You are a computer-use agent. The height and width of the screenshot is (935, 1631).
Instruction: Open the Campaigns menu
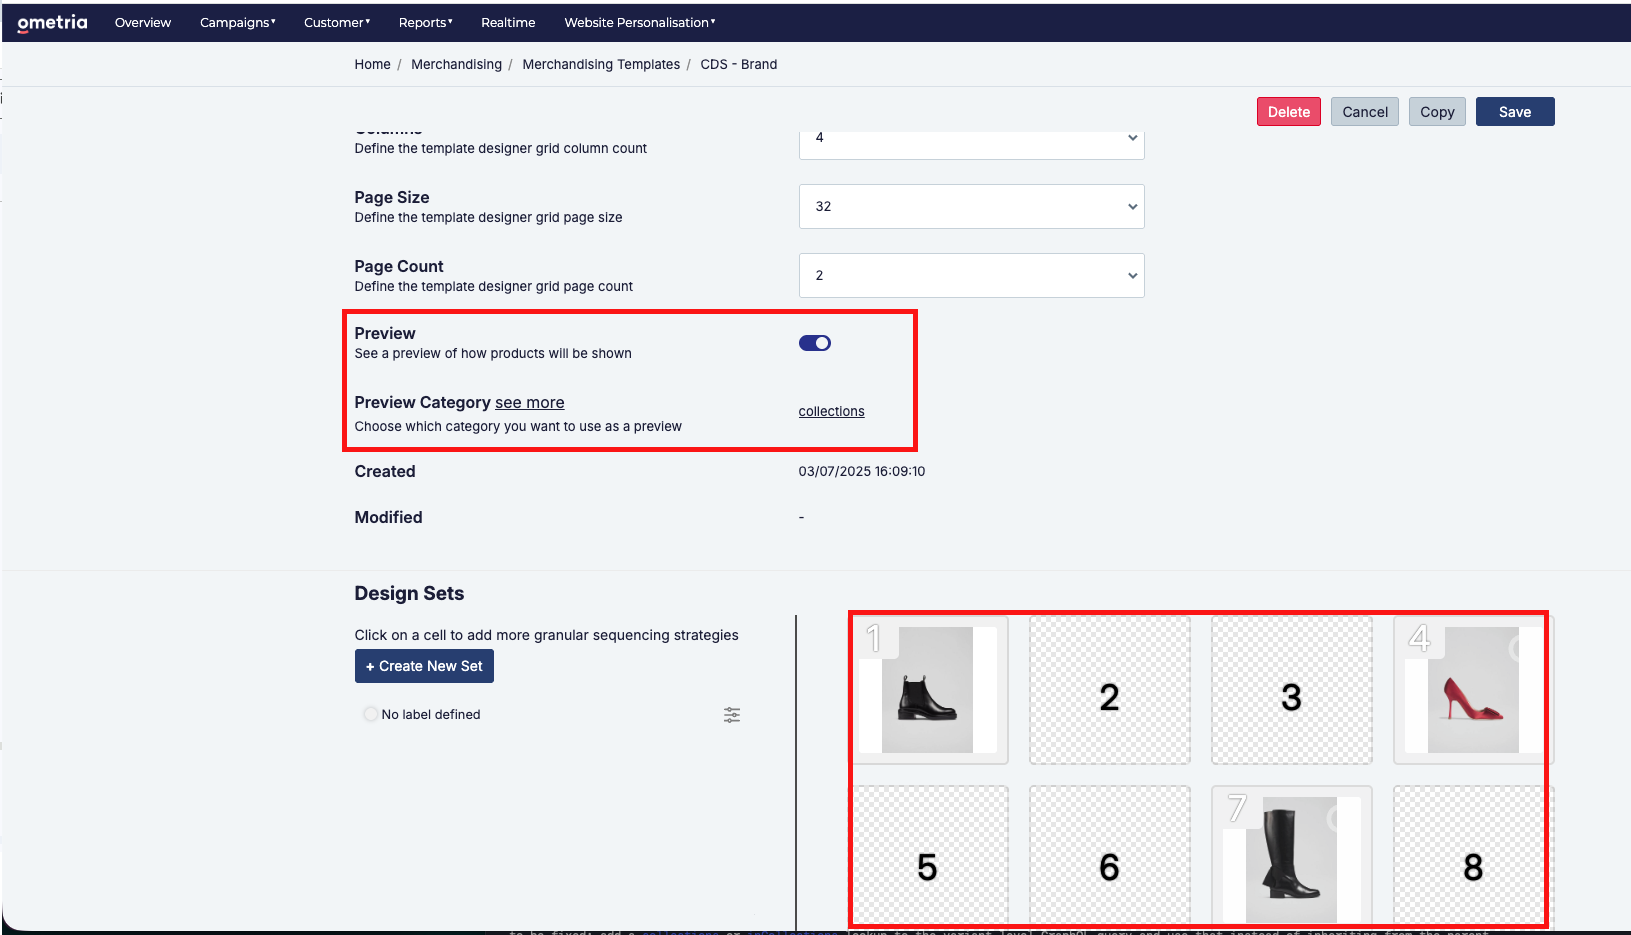tap(237, 22)
